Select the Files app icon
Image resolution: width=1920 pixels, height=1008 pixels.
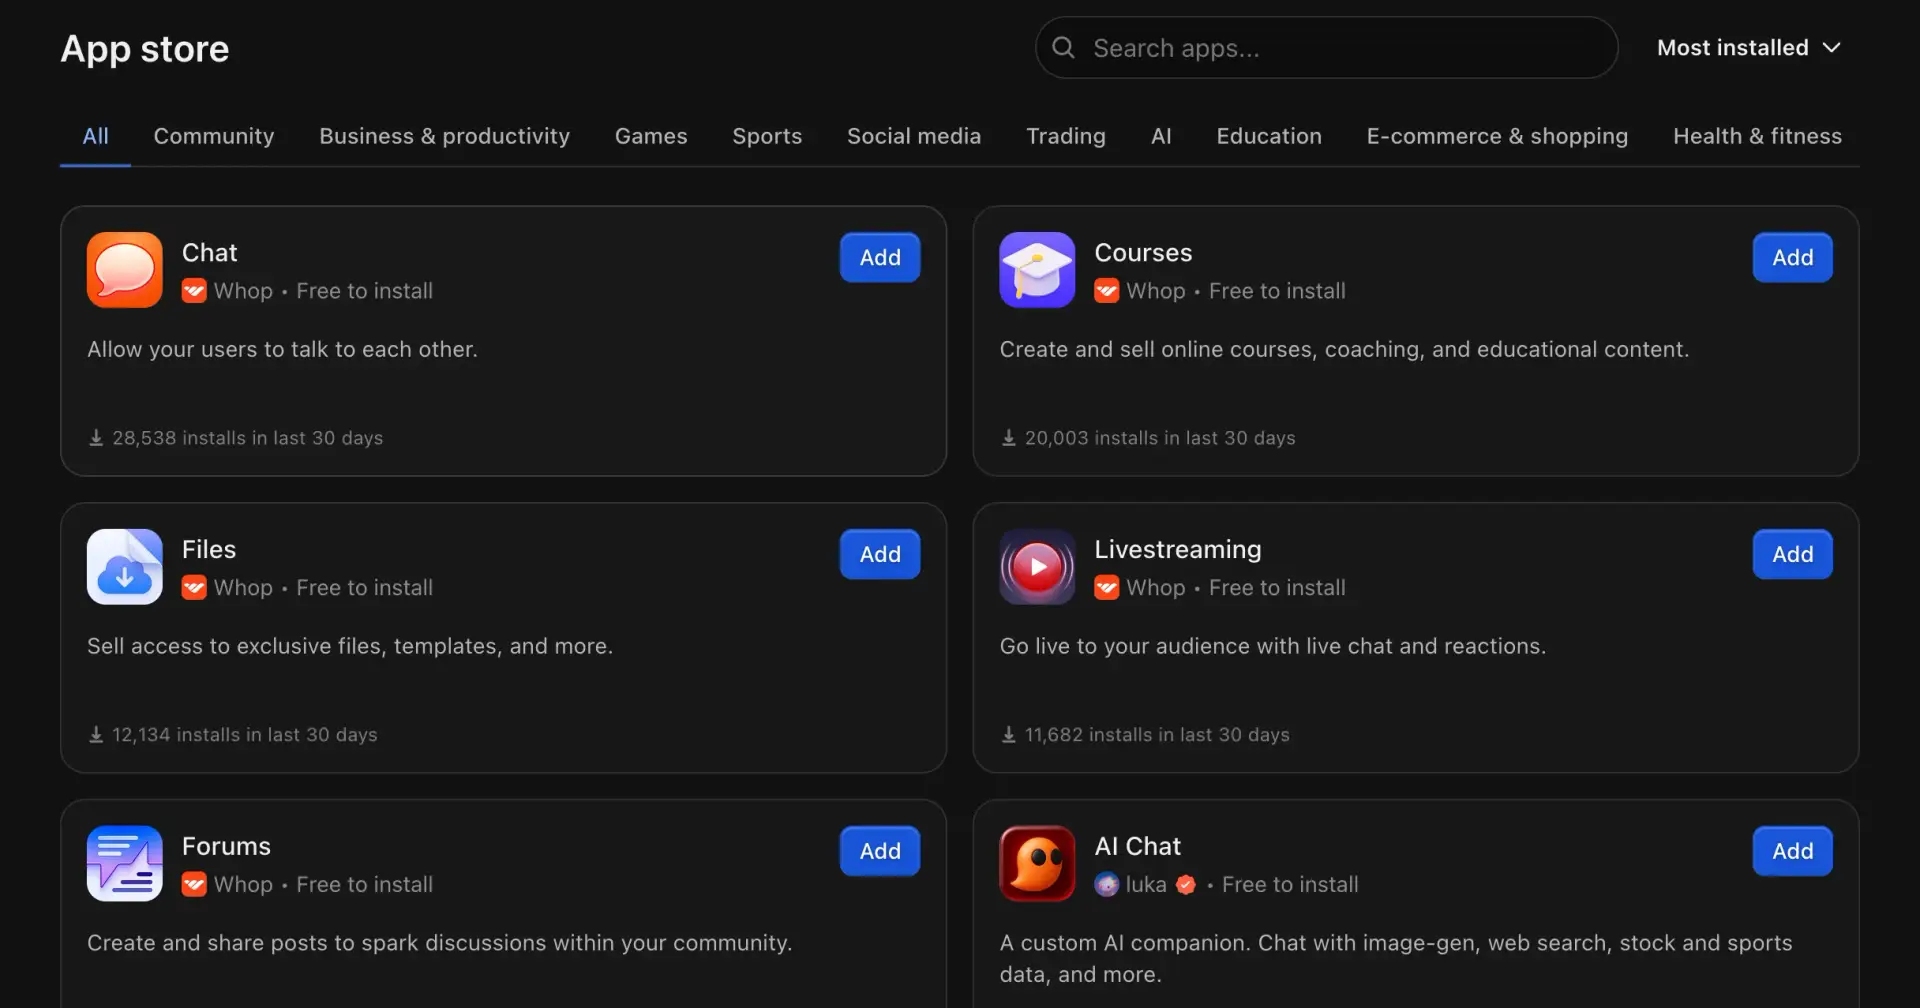124,566
